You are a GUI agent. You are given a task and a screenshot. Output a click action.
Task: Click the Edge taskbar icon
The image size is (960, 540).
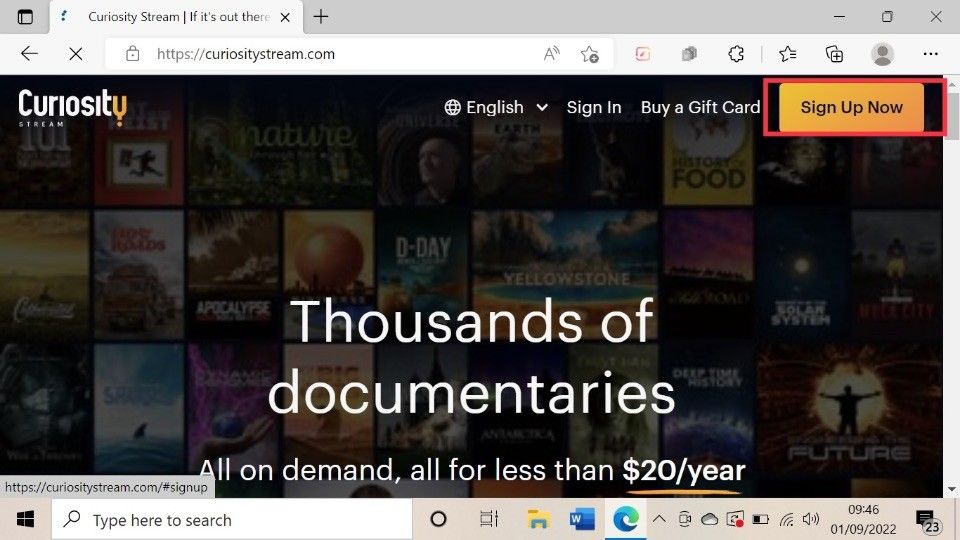click(626, 520)
